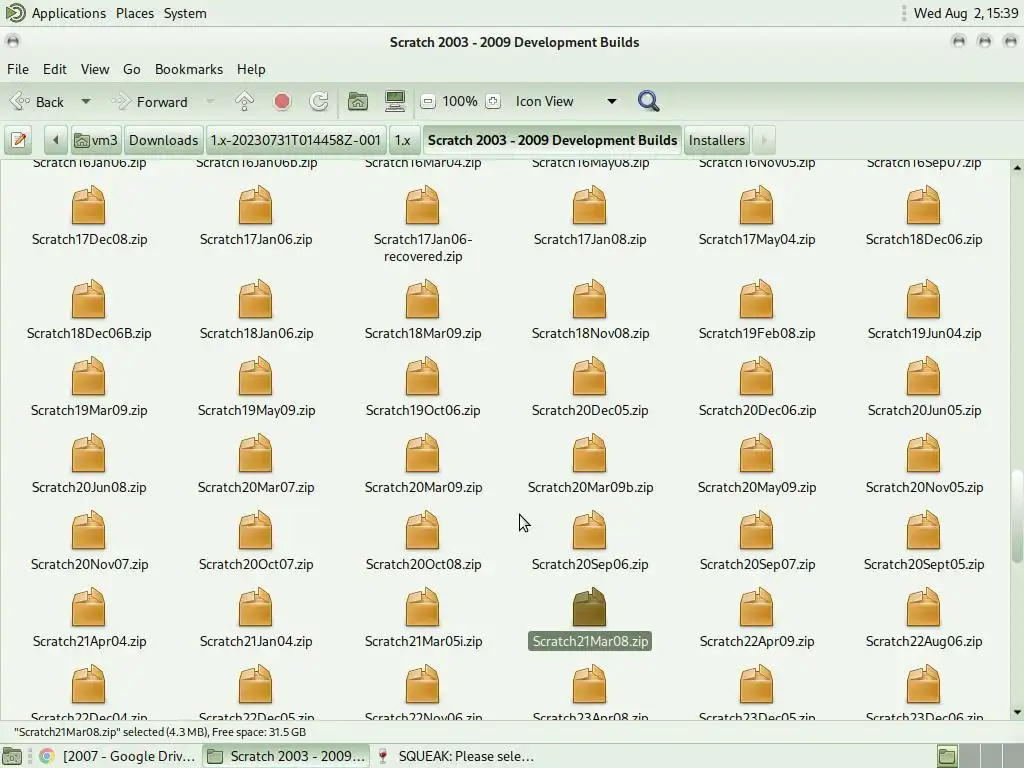Open the Back history dropdown arrow
1024x768 pixels.
point(86,102)
